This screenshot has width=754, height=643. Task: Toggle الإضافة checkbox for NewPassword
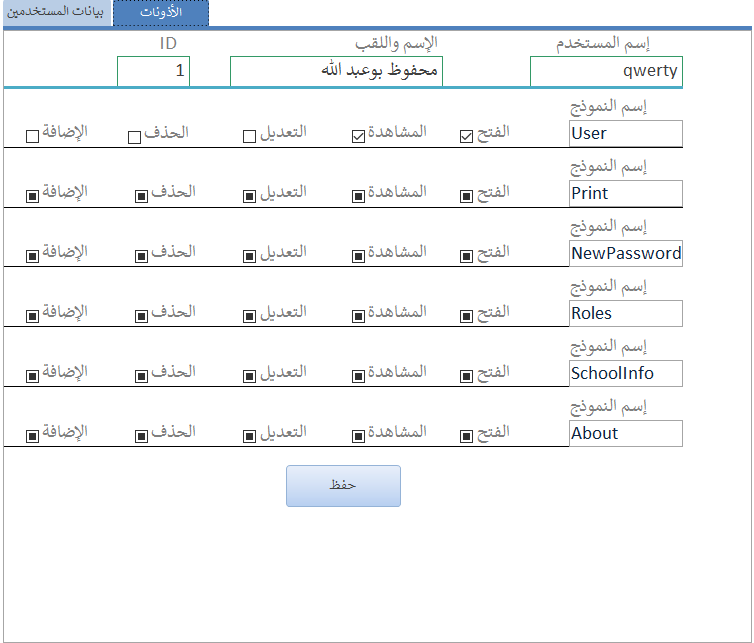tap(33, 256)
